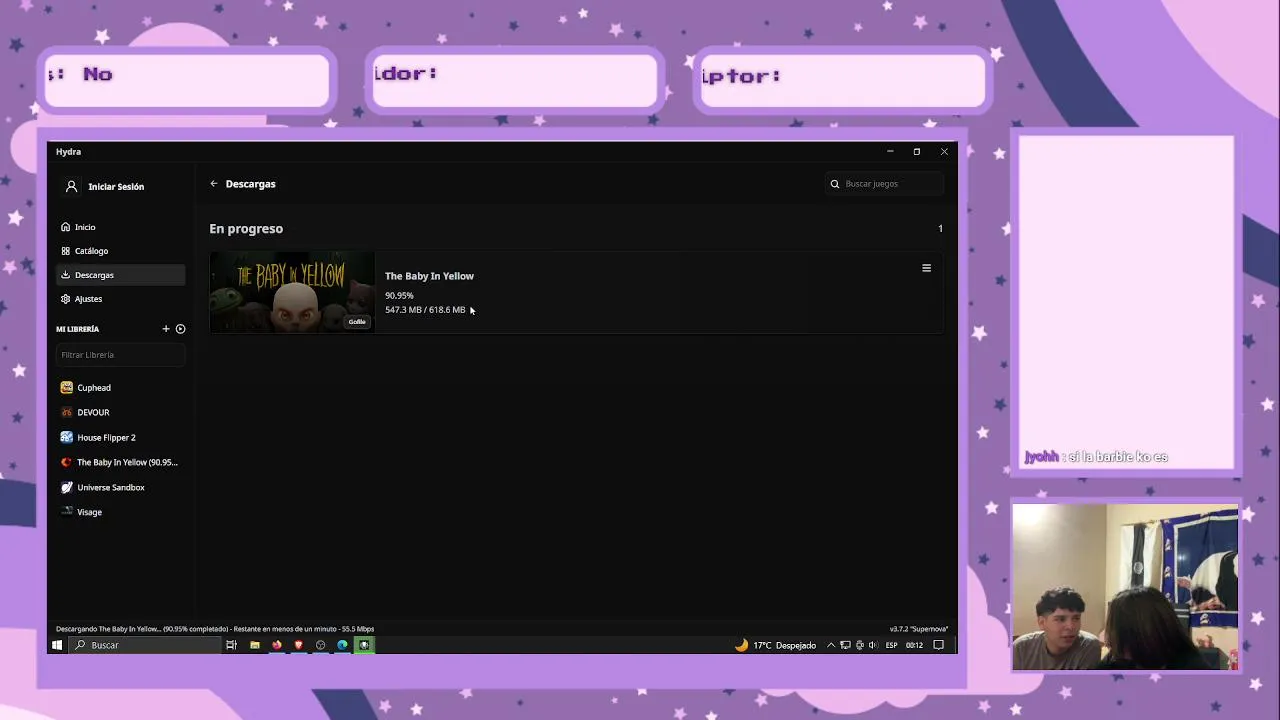This screenshot has height=720, width=1280.
Task: Open Task View on the taskbar
Action: tap(231, 645)
